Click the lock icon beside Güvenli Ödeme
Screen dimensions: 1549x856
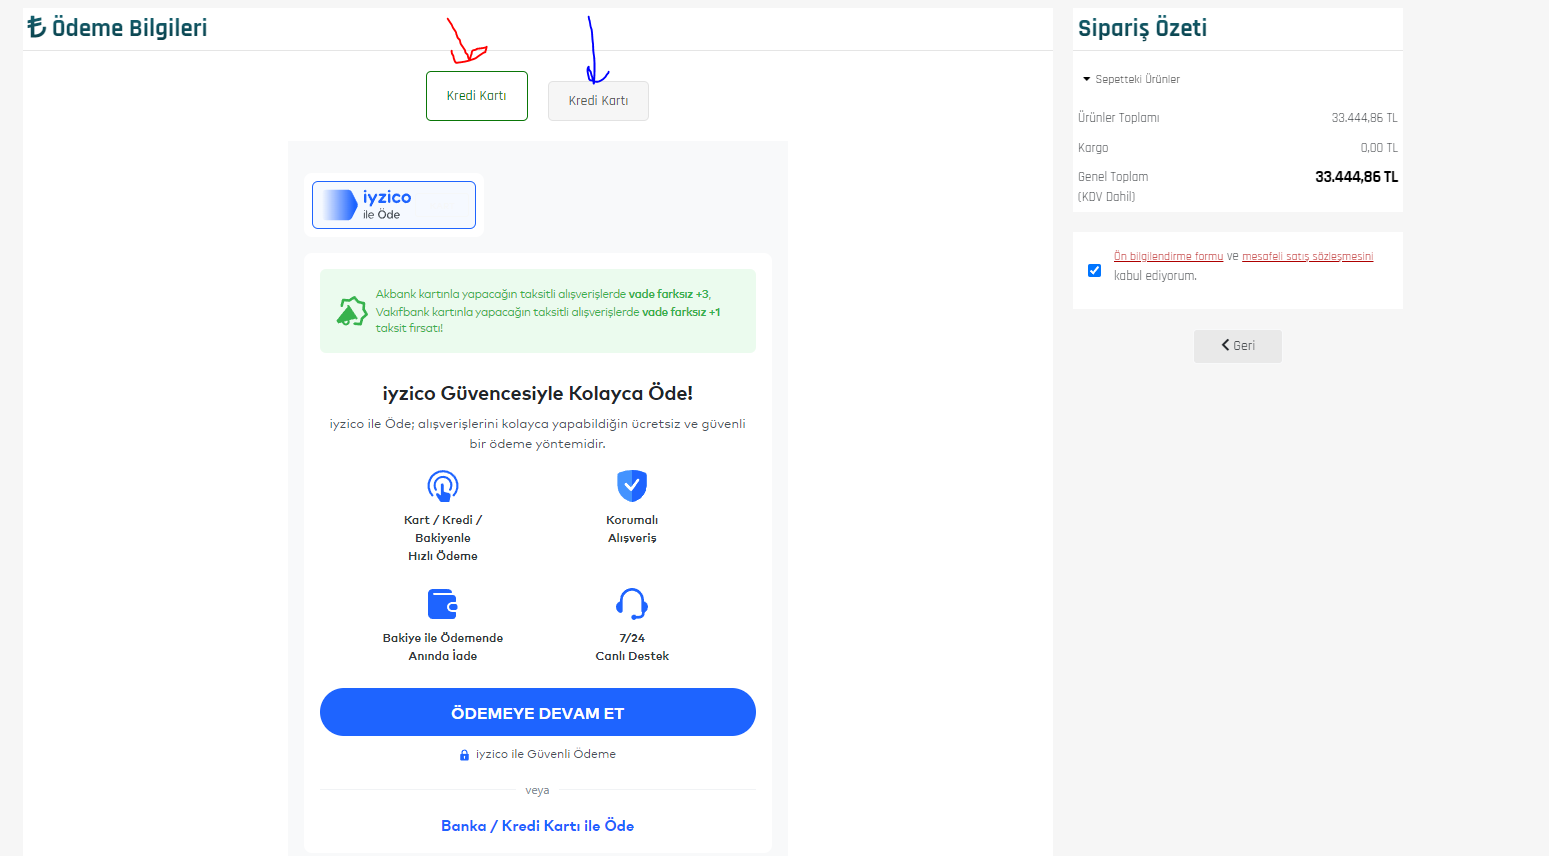464,755
